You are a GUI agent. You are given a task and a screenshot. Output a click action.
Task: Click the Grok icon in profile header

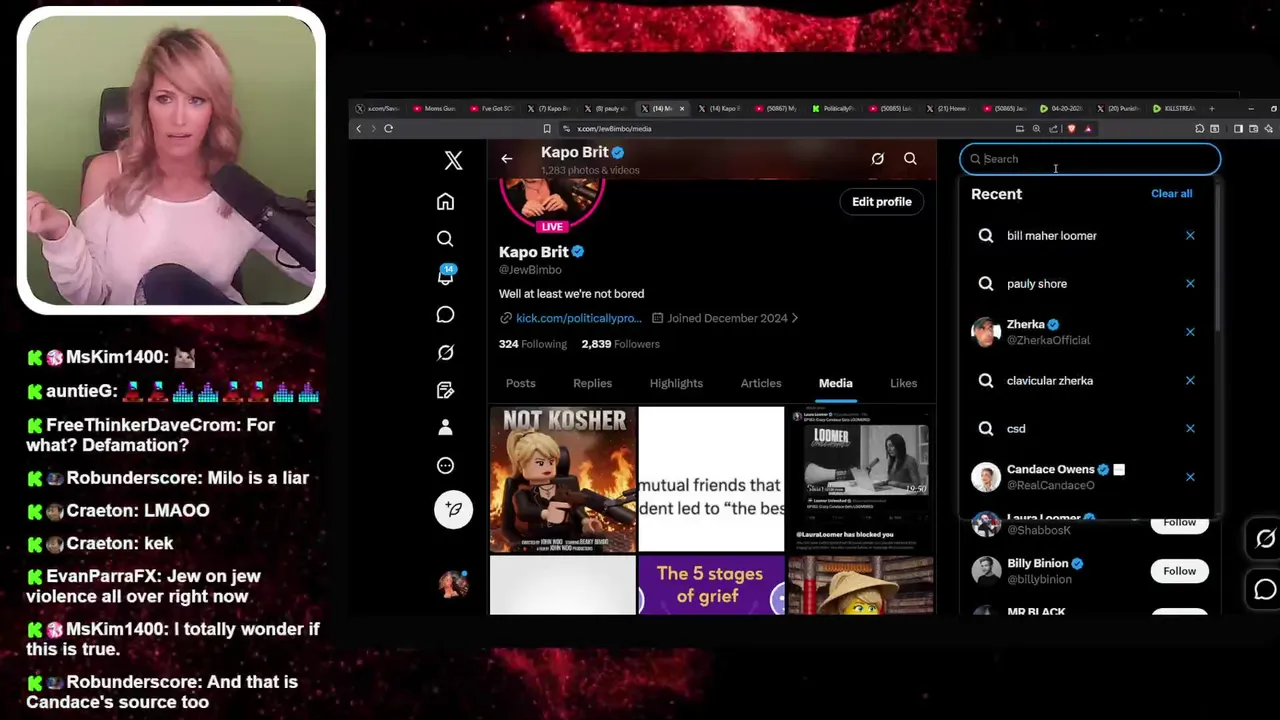877,159
